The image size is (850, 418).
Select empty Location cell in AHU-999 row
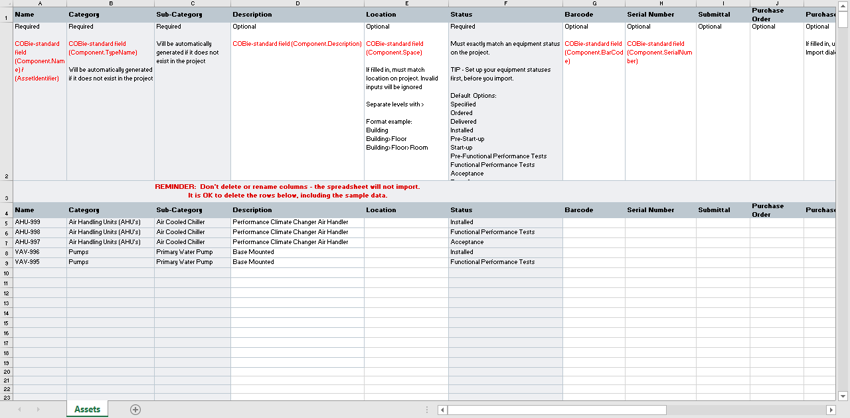coord(406,222)
